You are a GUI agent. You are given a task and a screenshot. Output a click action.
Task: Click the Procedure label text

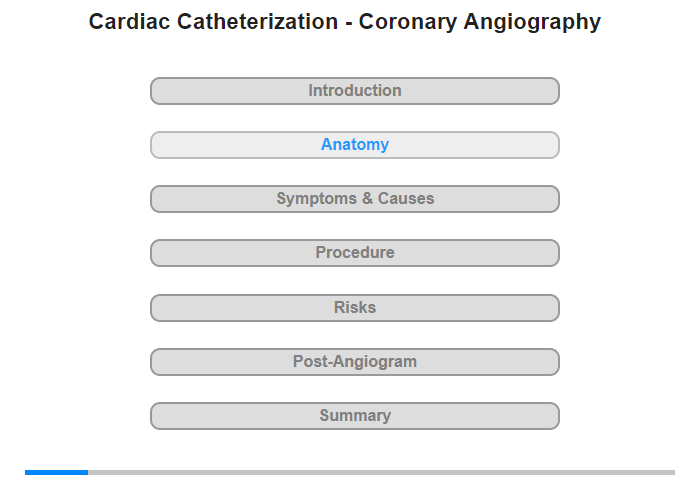355,253
